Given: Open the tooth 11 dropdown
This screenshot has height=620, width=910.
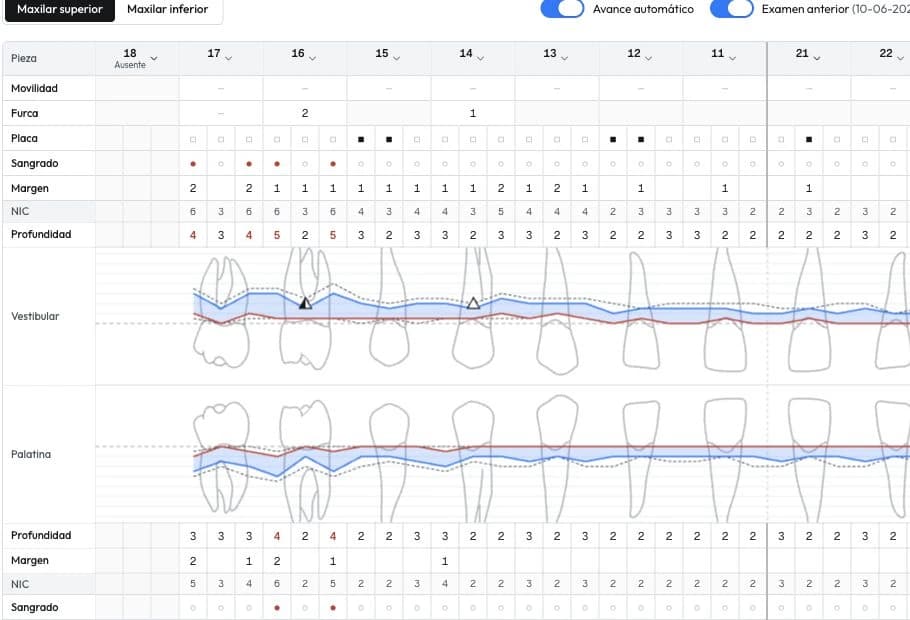Looking at the screenshot, I should coord(732,58).
